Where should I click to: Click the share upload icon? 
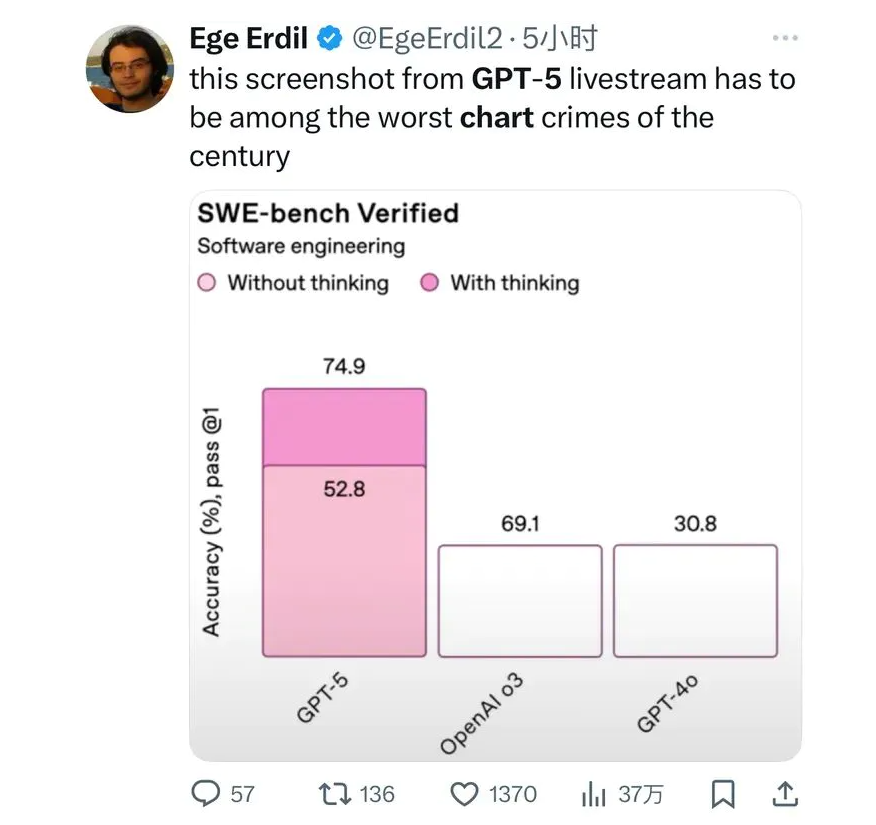(x=787, y=794)
